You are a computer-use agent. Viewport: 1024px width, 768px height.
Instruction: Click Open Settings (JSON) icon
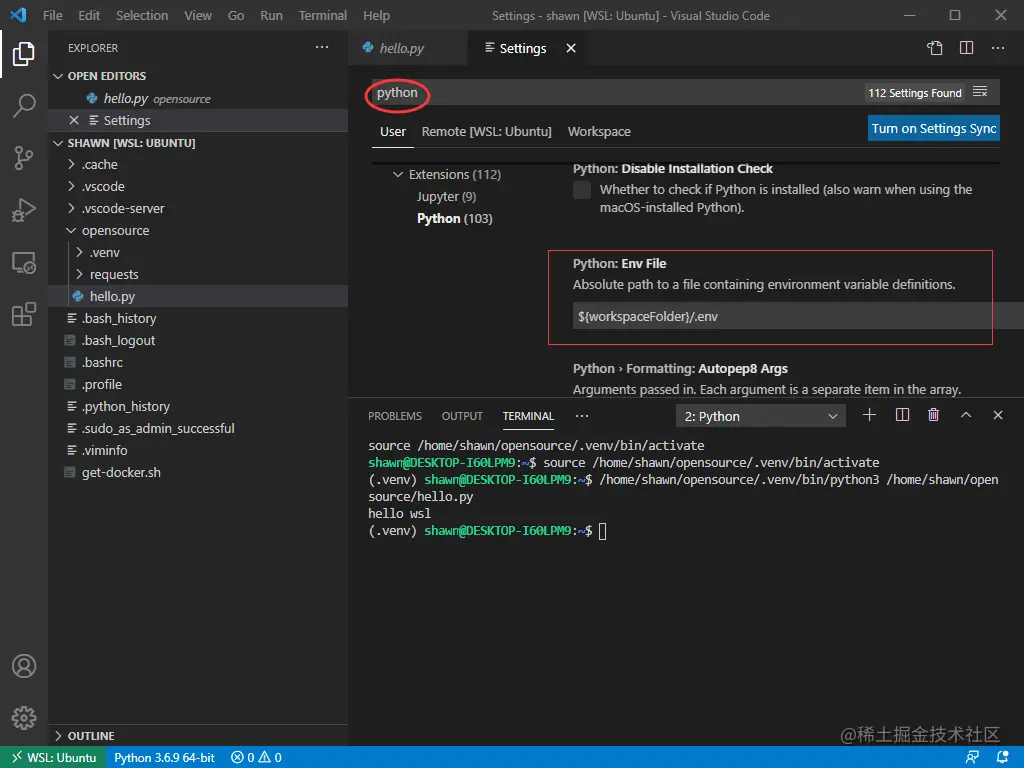pos(935,48)
